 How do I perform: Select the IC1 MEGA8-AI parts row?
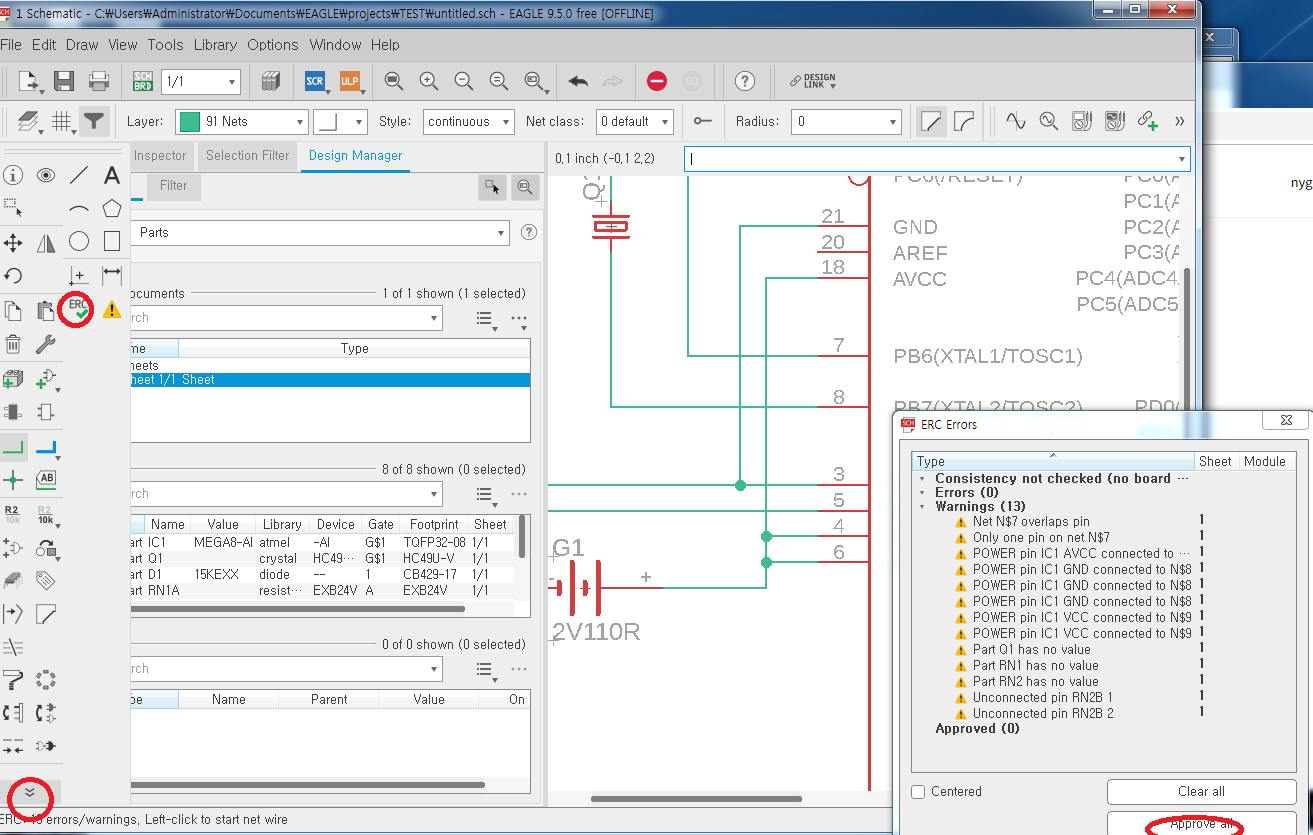pos(323,542)
